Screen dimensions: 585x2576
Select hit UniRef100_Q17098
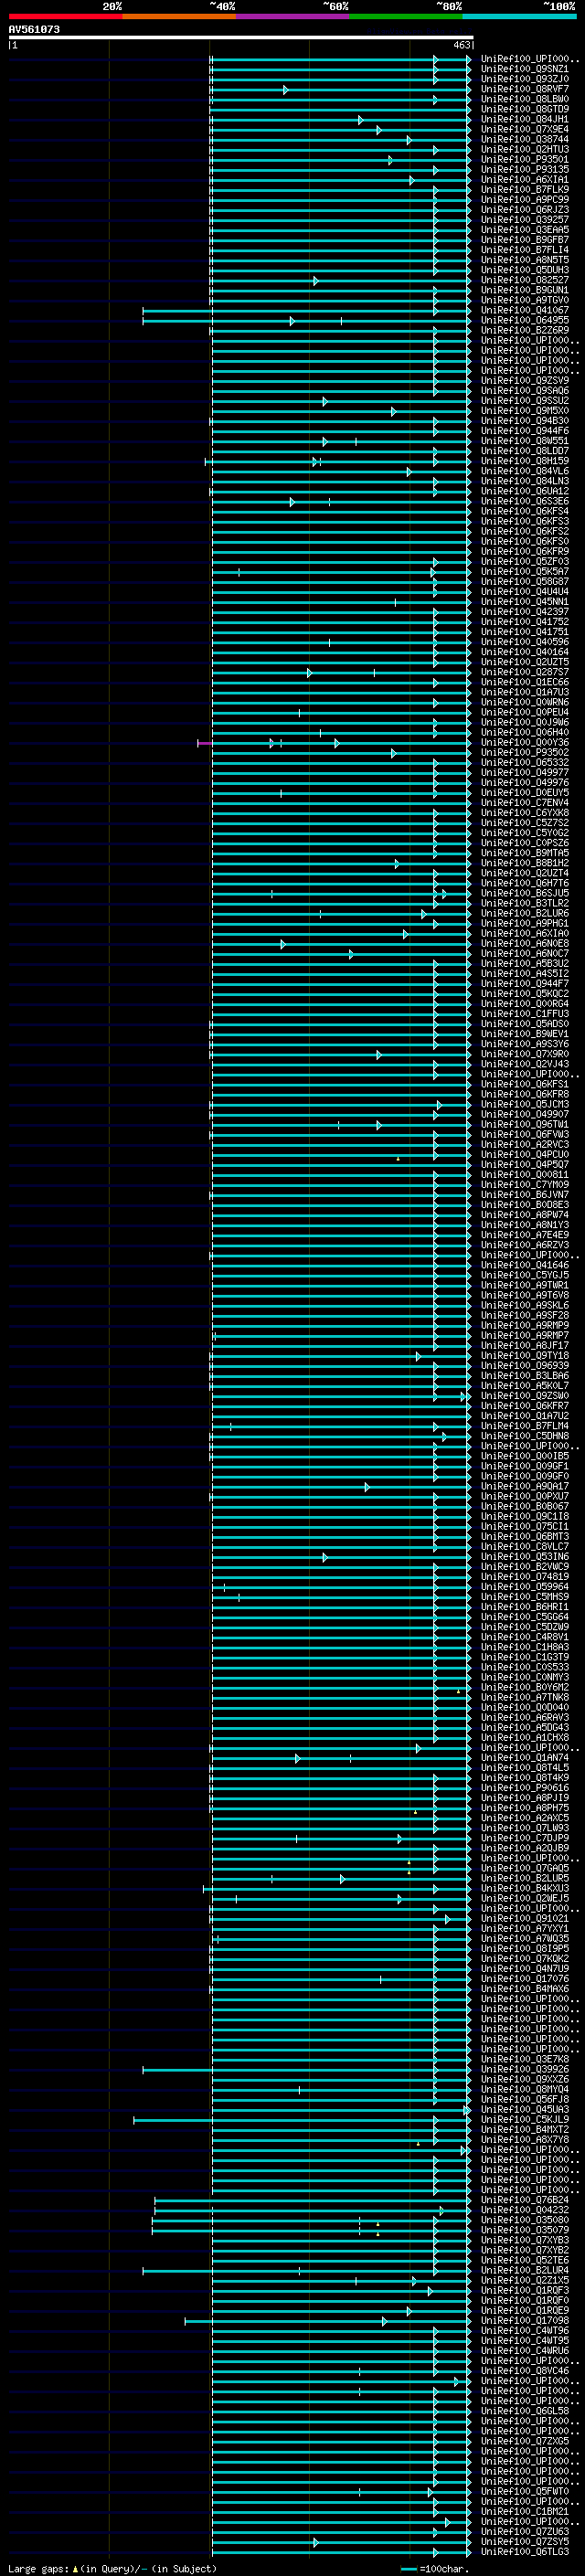524,2321
